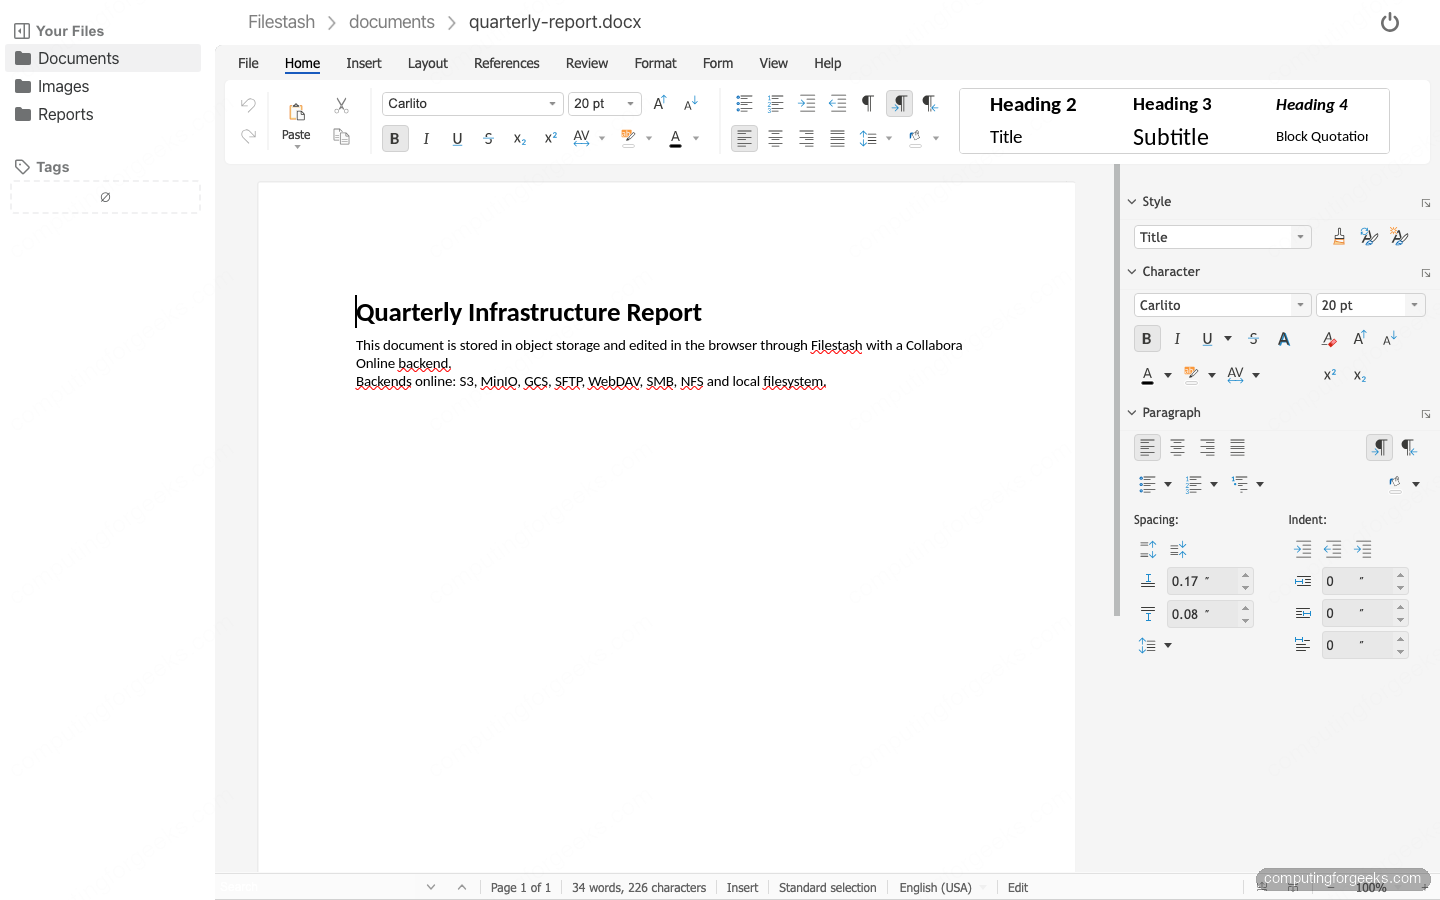Open the Filestash breadcrumb link

point(281,22)
